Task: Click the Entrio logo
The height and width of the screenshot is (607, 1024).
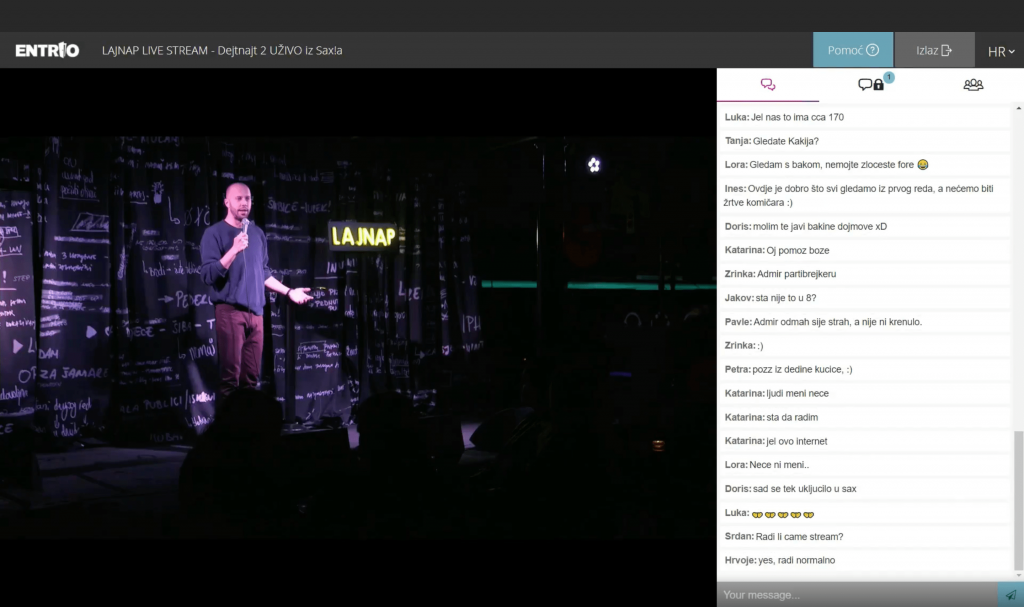Action: tap(47, 50)
